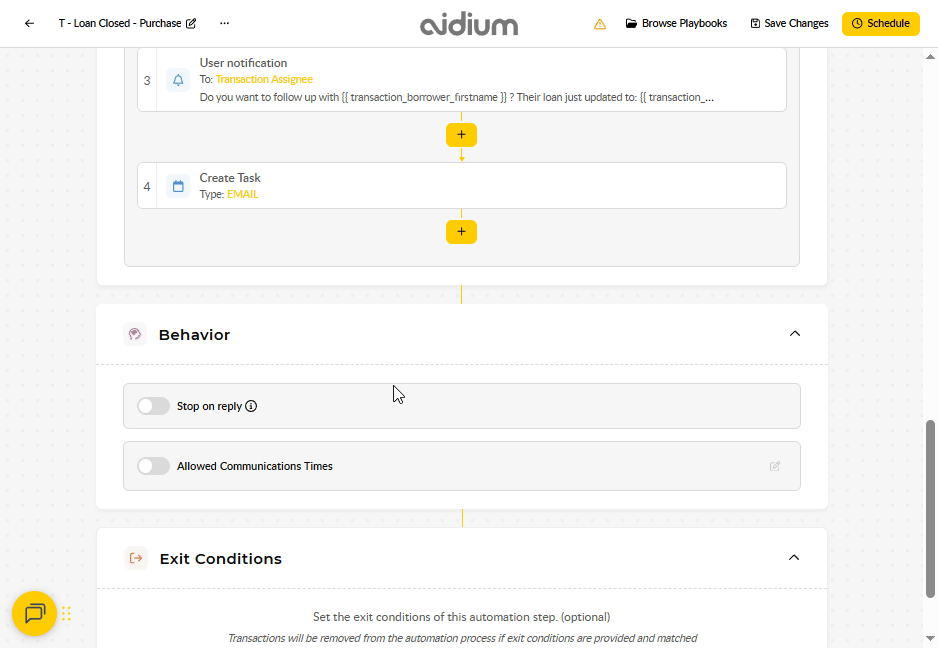Viewport: 938px width, 648px height.
Task: Click the back arrow icon
Action: coord(29,23)
